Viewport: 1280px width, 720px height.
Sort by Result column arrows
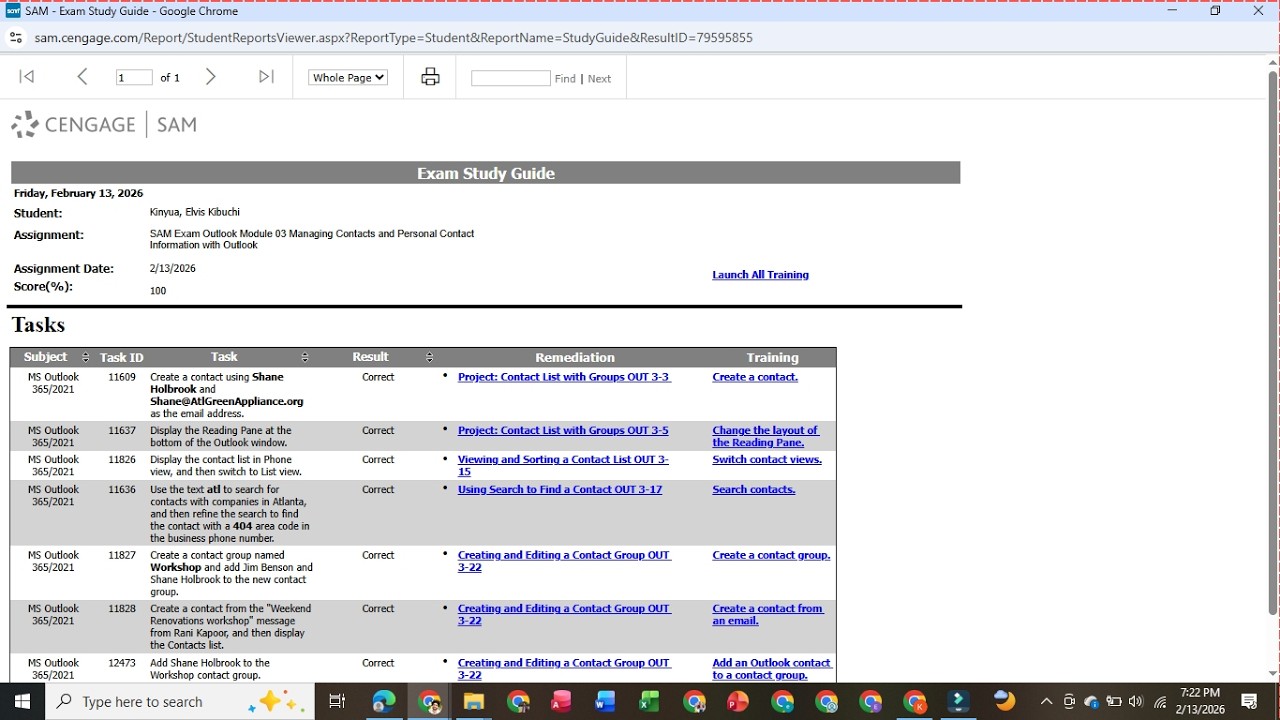(429, 358)
